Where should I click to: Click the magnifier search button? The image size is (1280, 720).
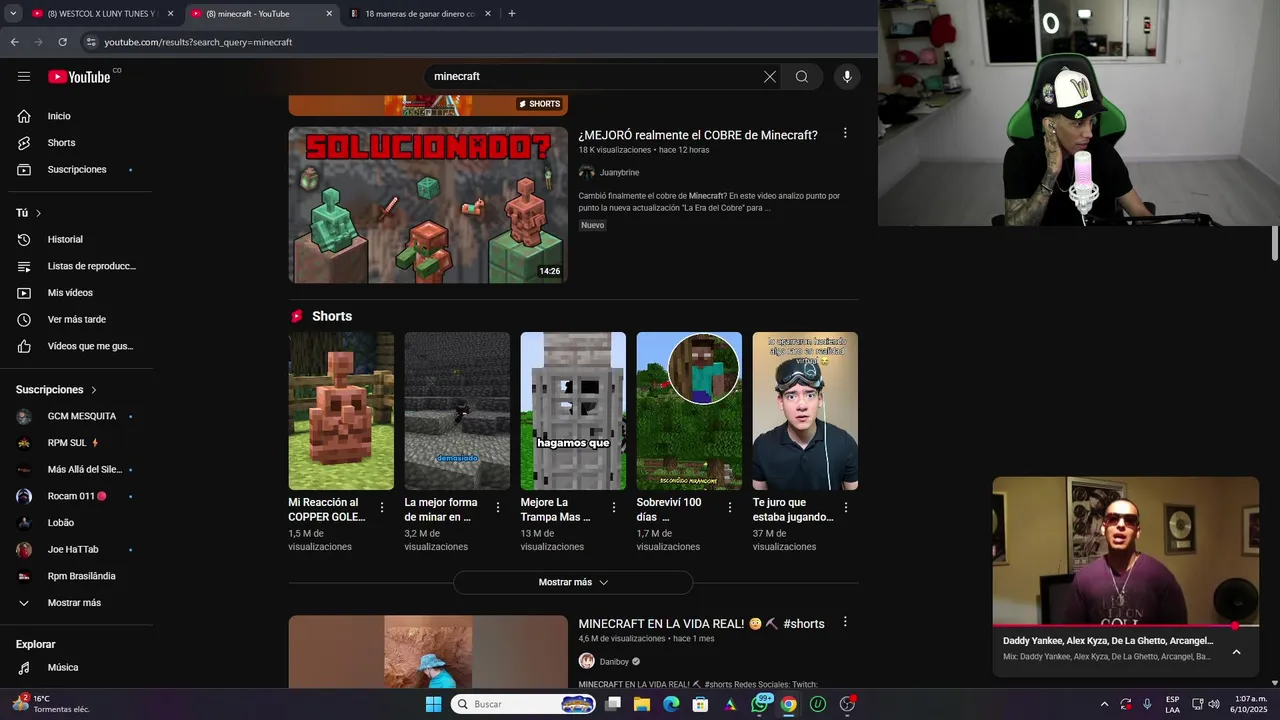[802, 76]
